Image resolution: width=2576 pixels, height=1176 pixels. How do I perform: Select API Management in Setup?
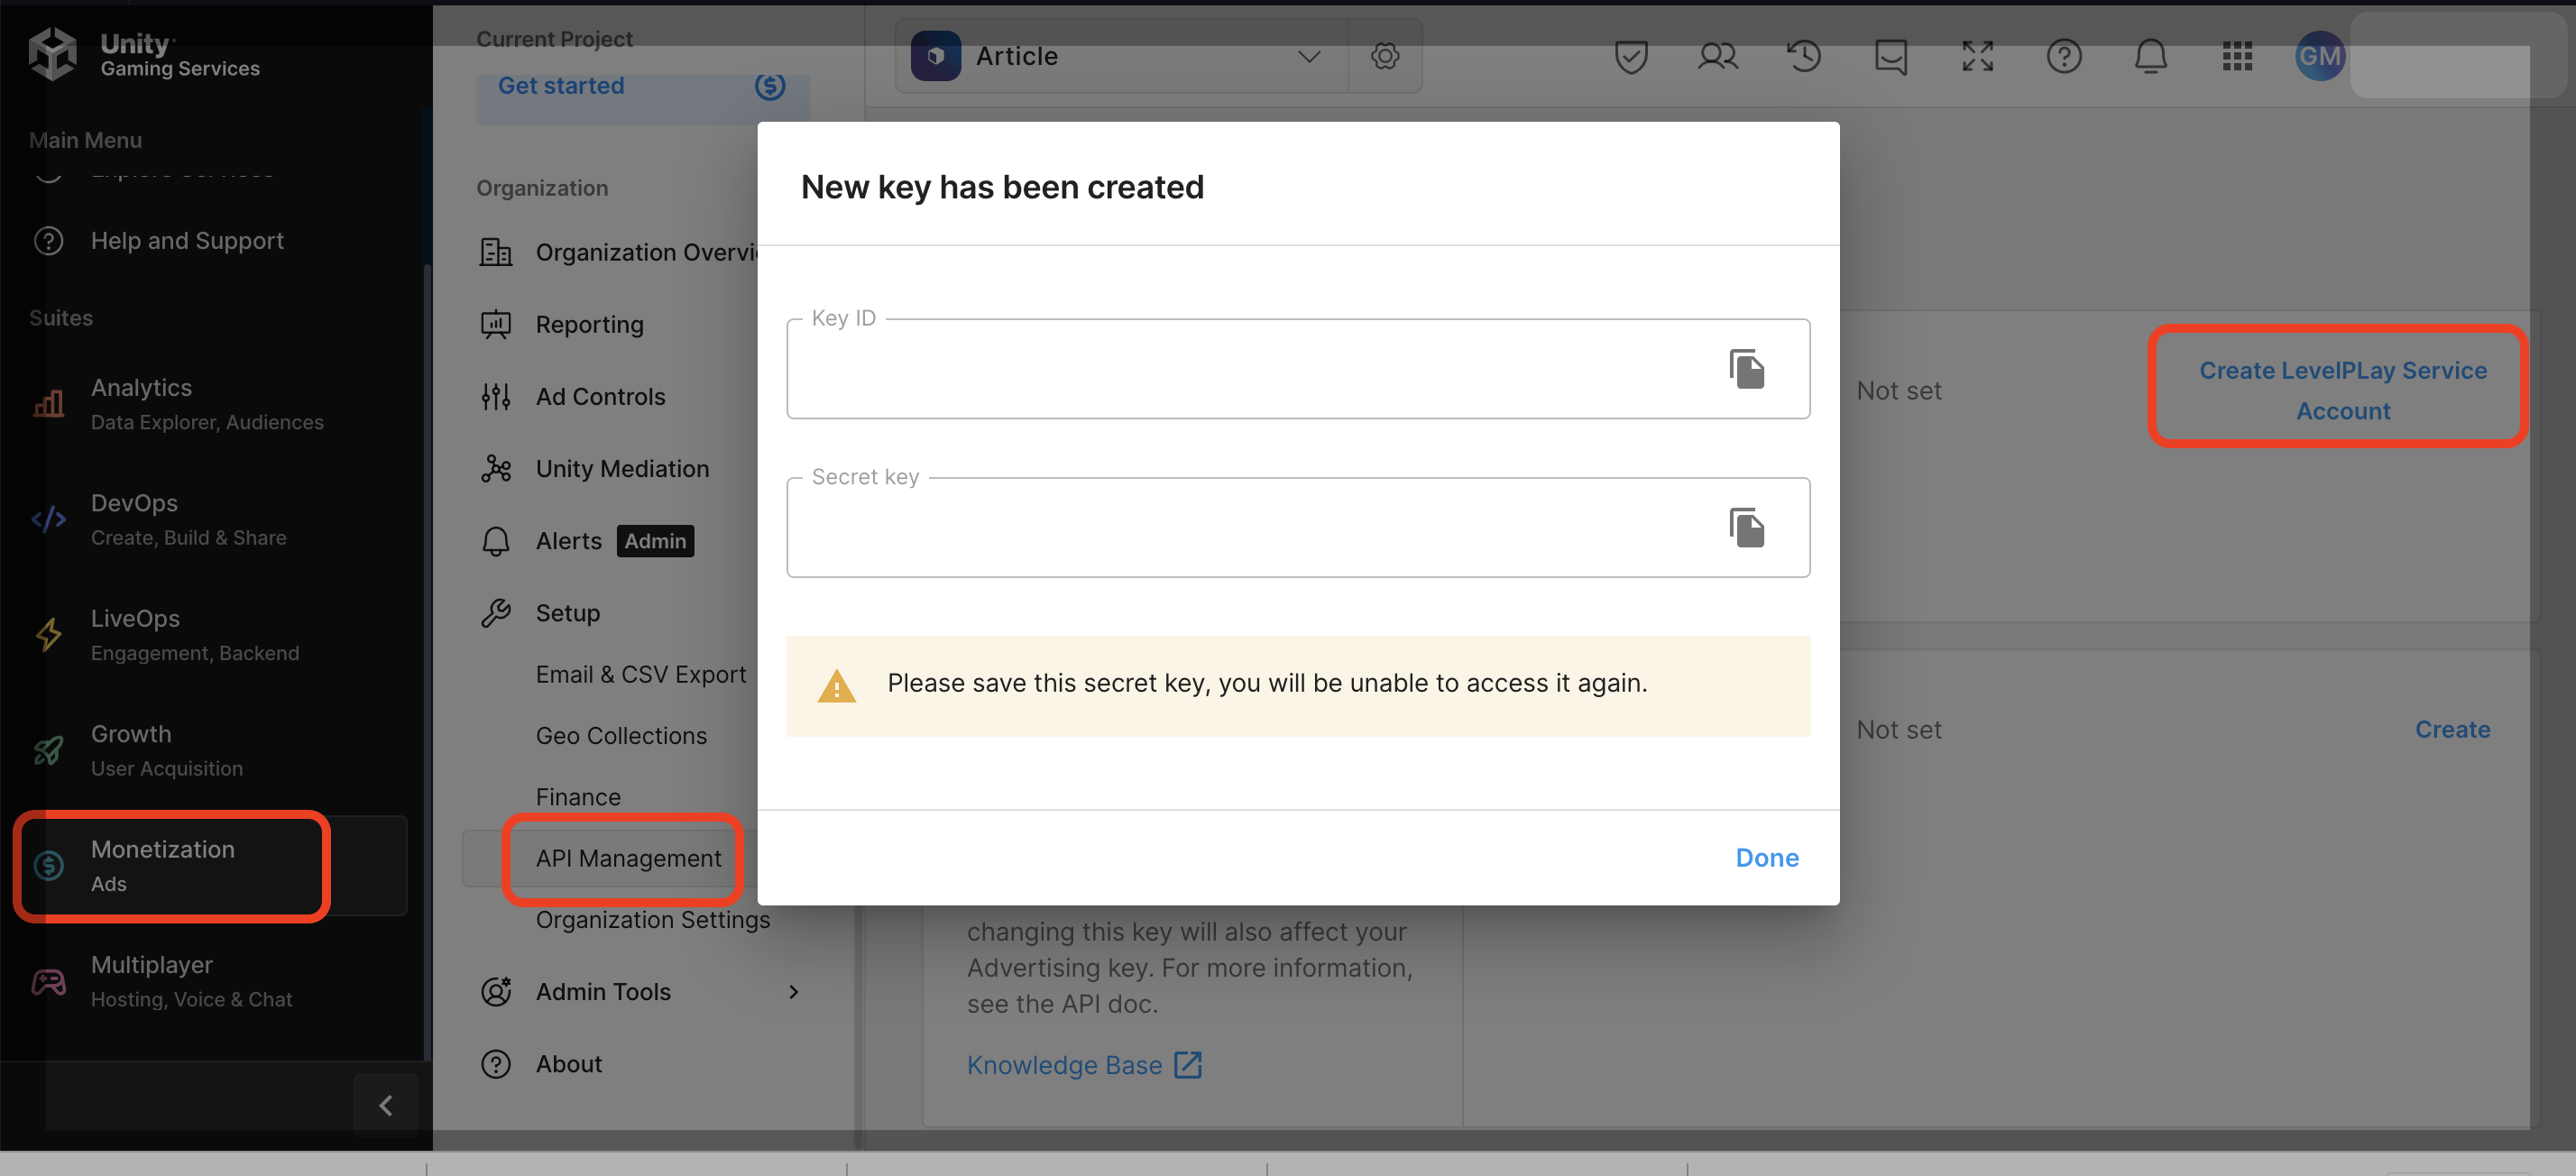(x=628, y=858)
